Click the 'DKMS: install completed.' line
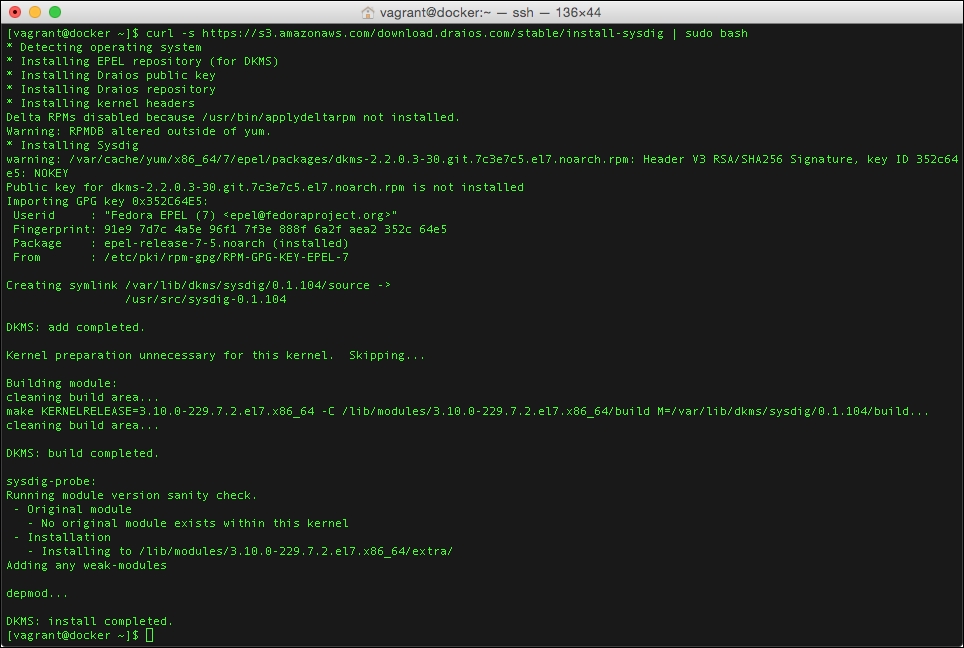The height and width of the screenshot is (648, 964). pyautogui.click(x=90, y=621)
